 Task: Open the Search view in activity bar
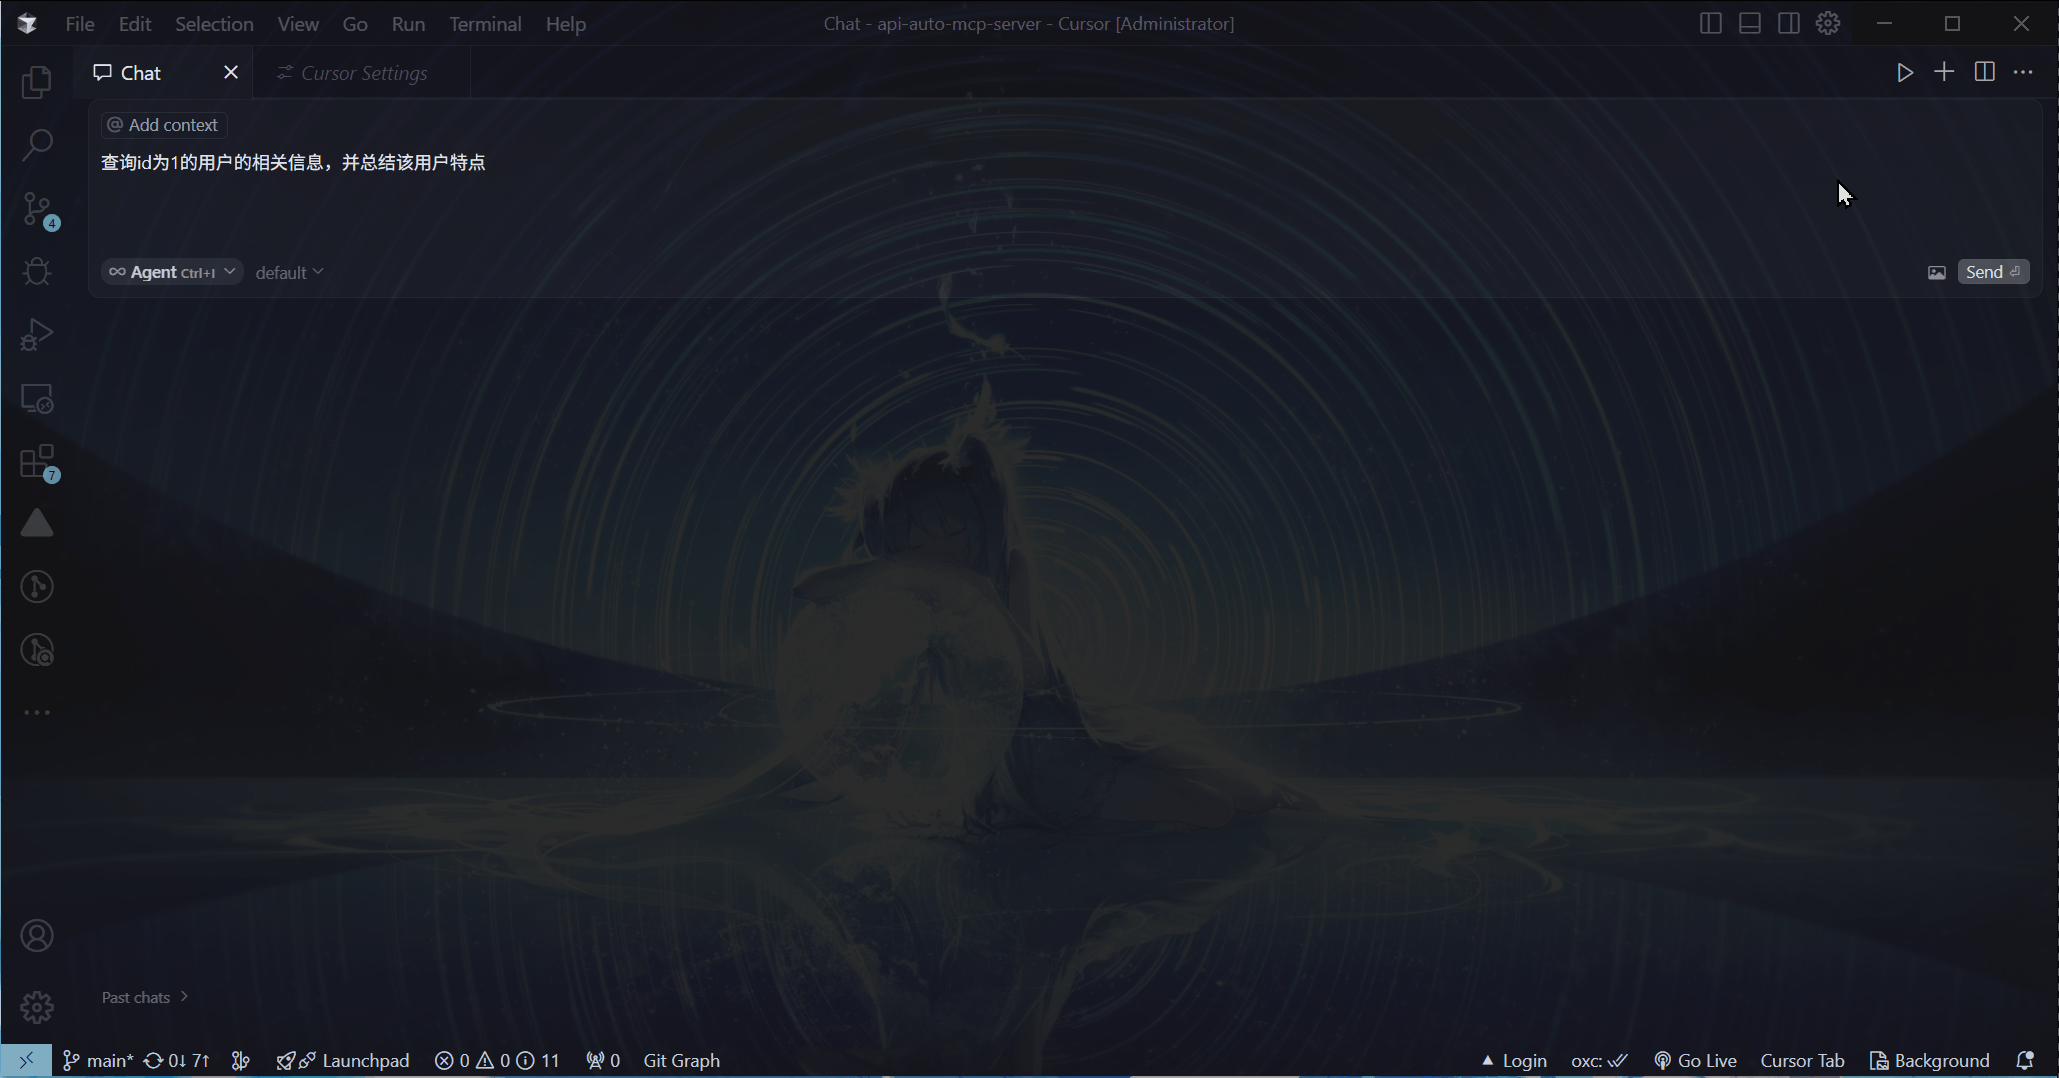point(37,145)
